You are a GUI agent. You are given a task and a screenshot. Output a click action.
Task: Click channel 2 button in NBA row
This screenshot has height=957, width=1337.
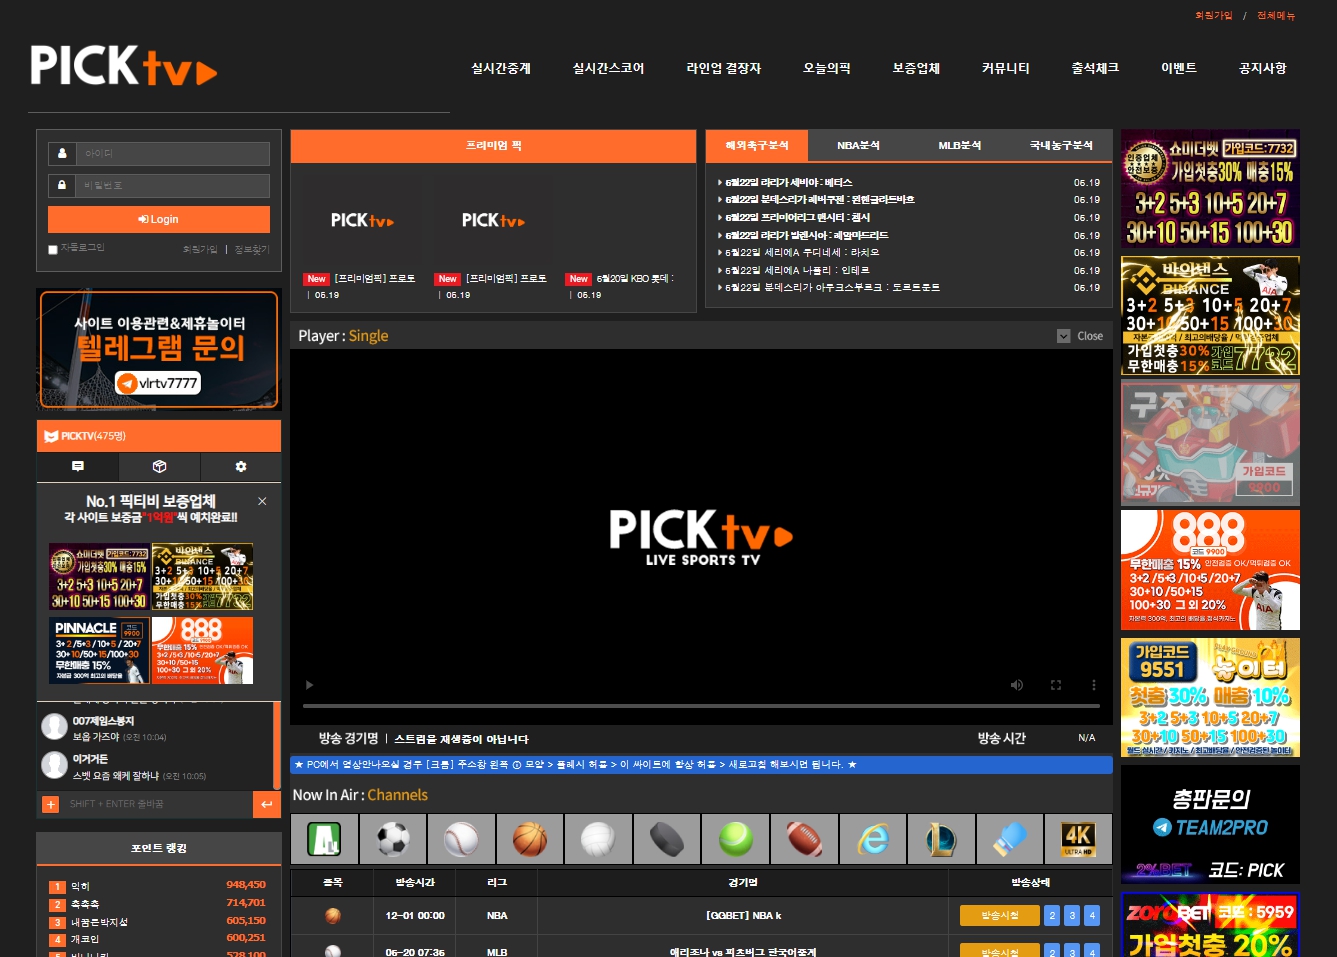pos(1052,915)
